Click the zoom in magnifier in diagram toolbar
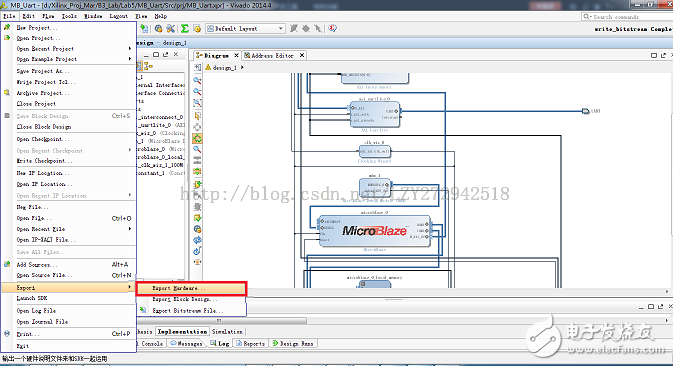The image size is (673, 366). [x=197, y=80]
